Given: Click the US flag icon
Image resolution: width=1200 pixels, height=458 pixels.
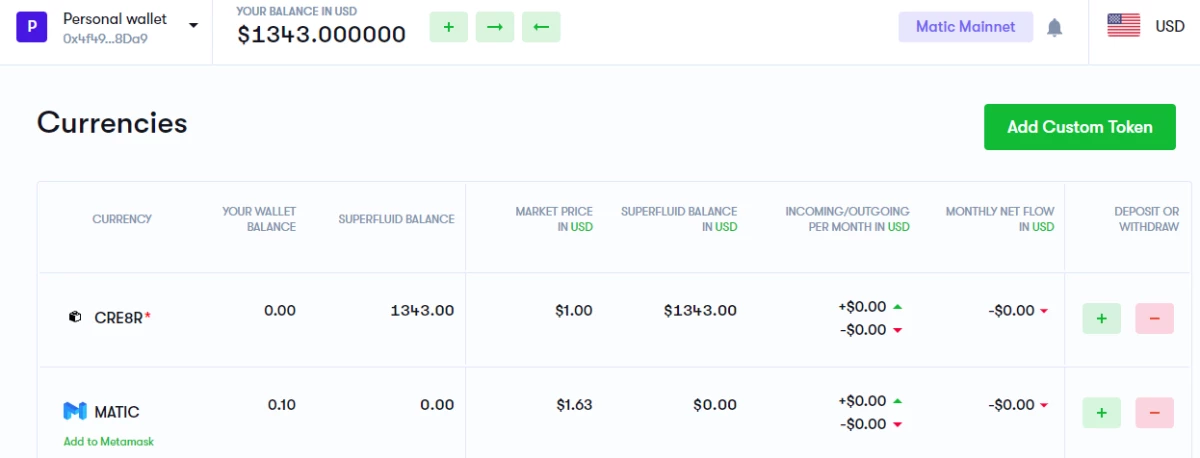Looking at the screenshot, I should (1124, 26).
